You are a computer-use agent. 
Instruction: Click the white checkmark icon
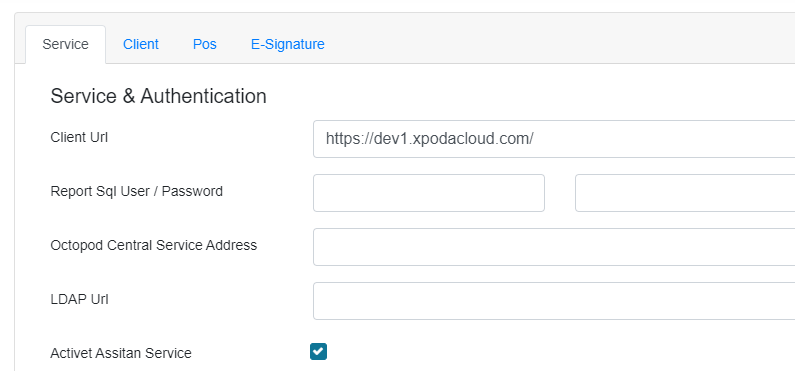(x=318, y=351)
